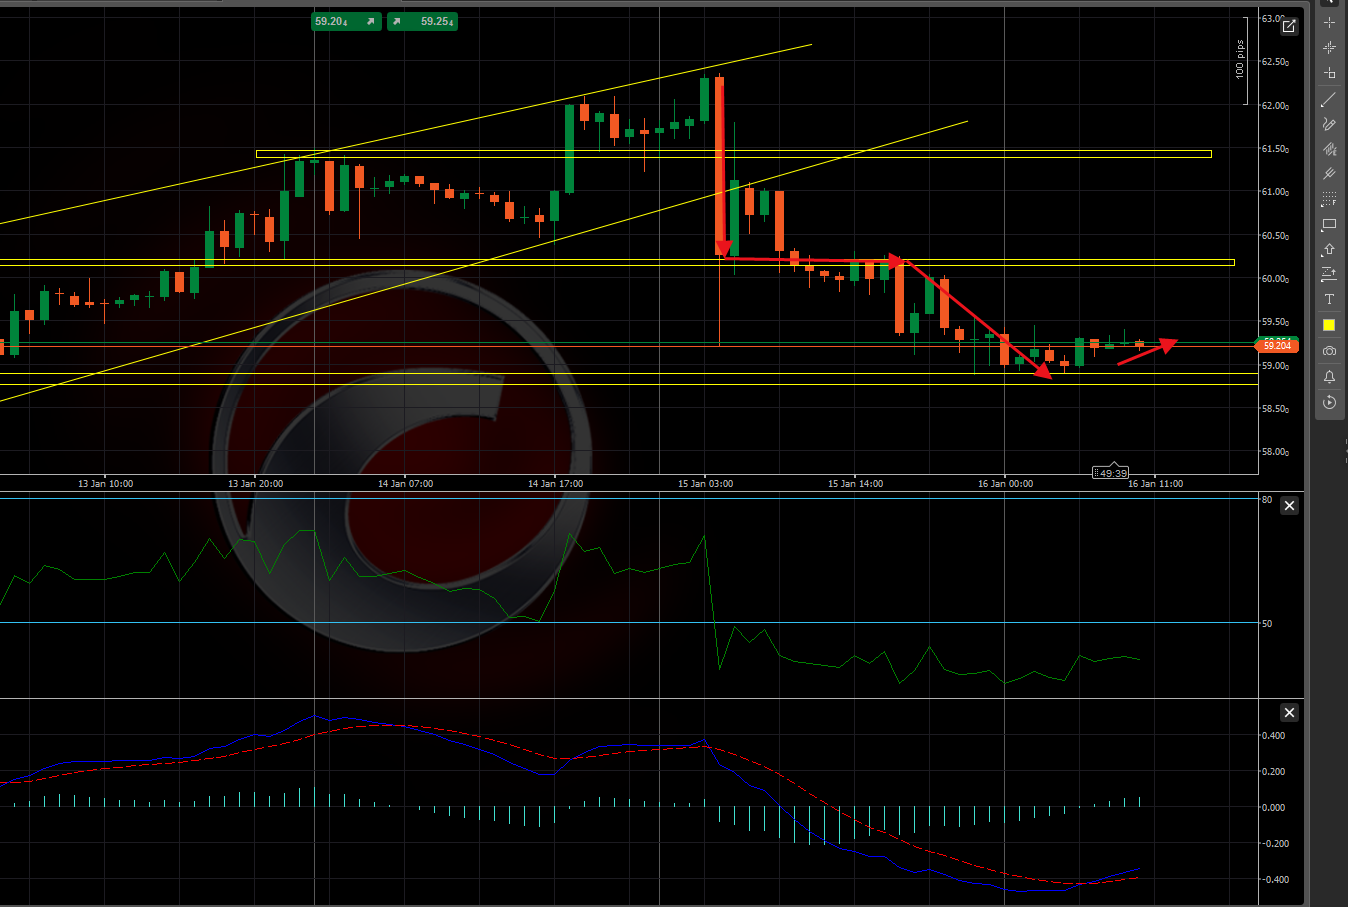This screenshot has height=907, width=1348.
Task: Open the yellow drawing color swatch
Action: (1329, 325)
